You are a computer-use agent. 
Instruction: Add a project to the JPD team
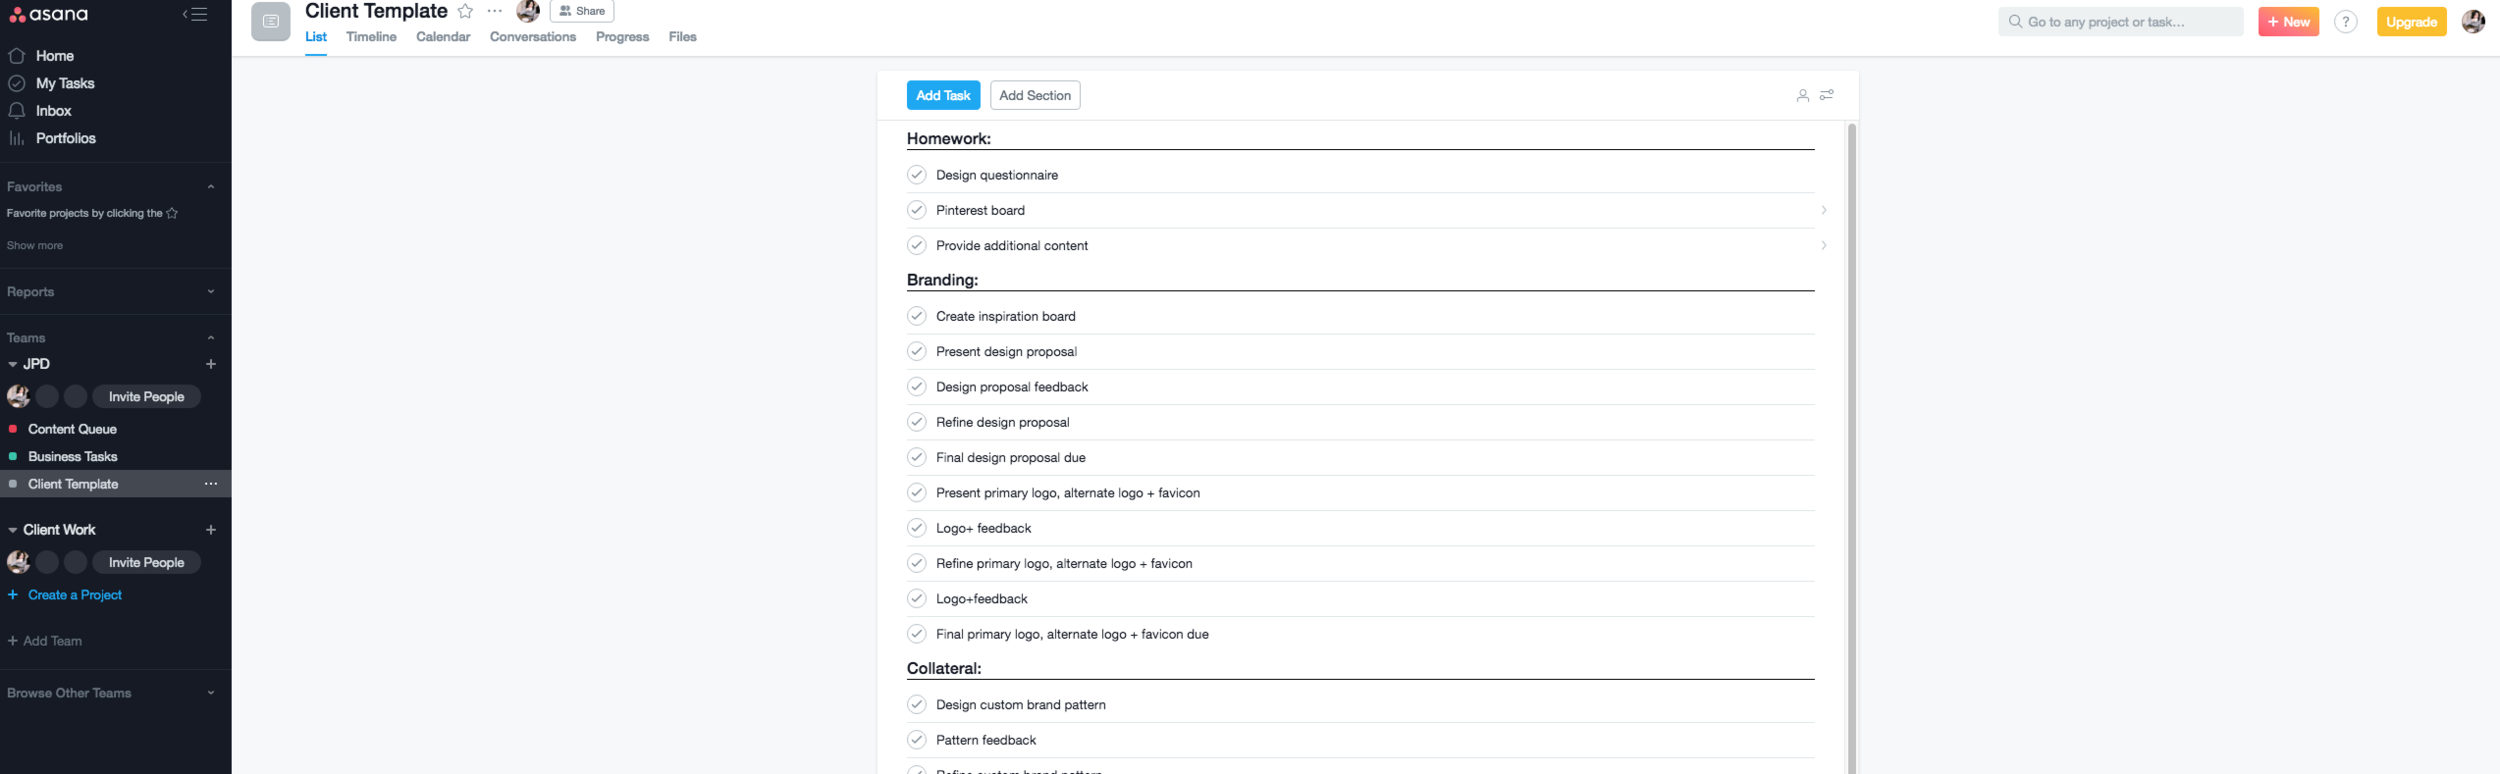point(211,364)
